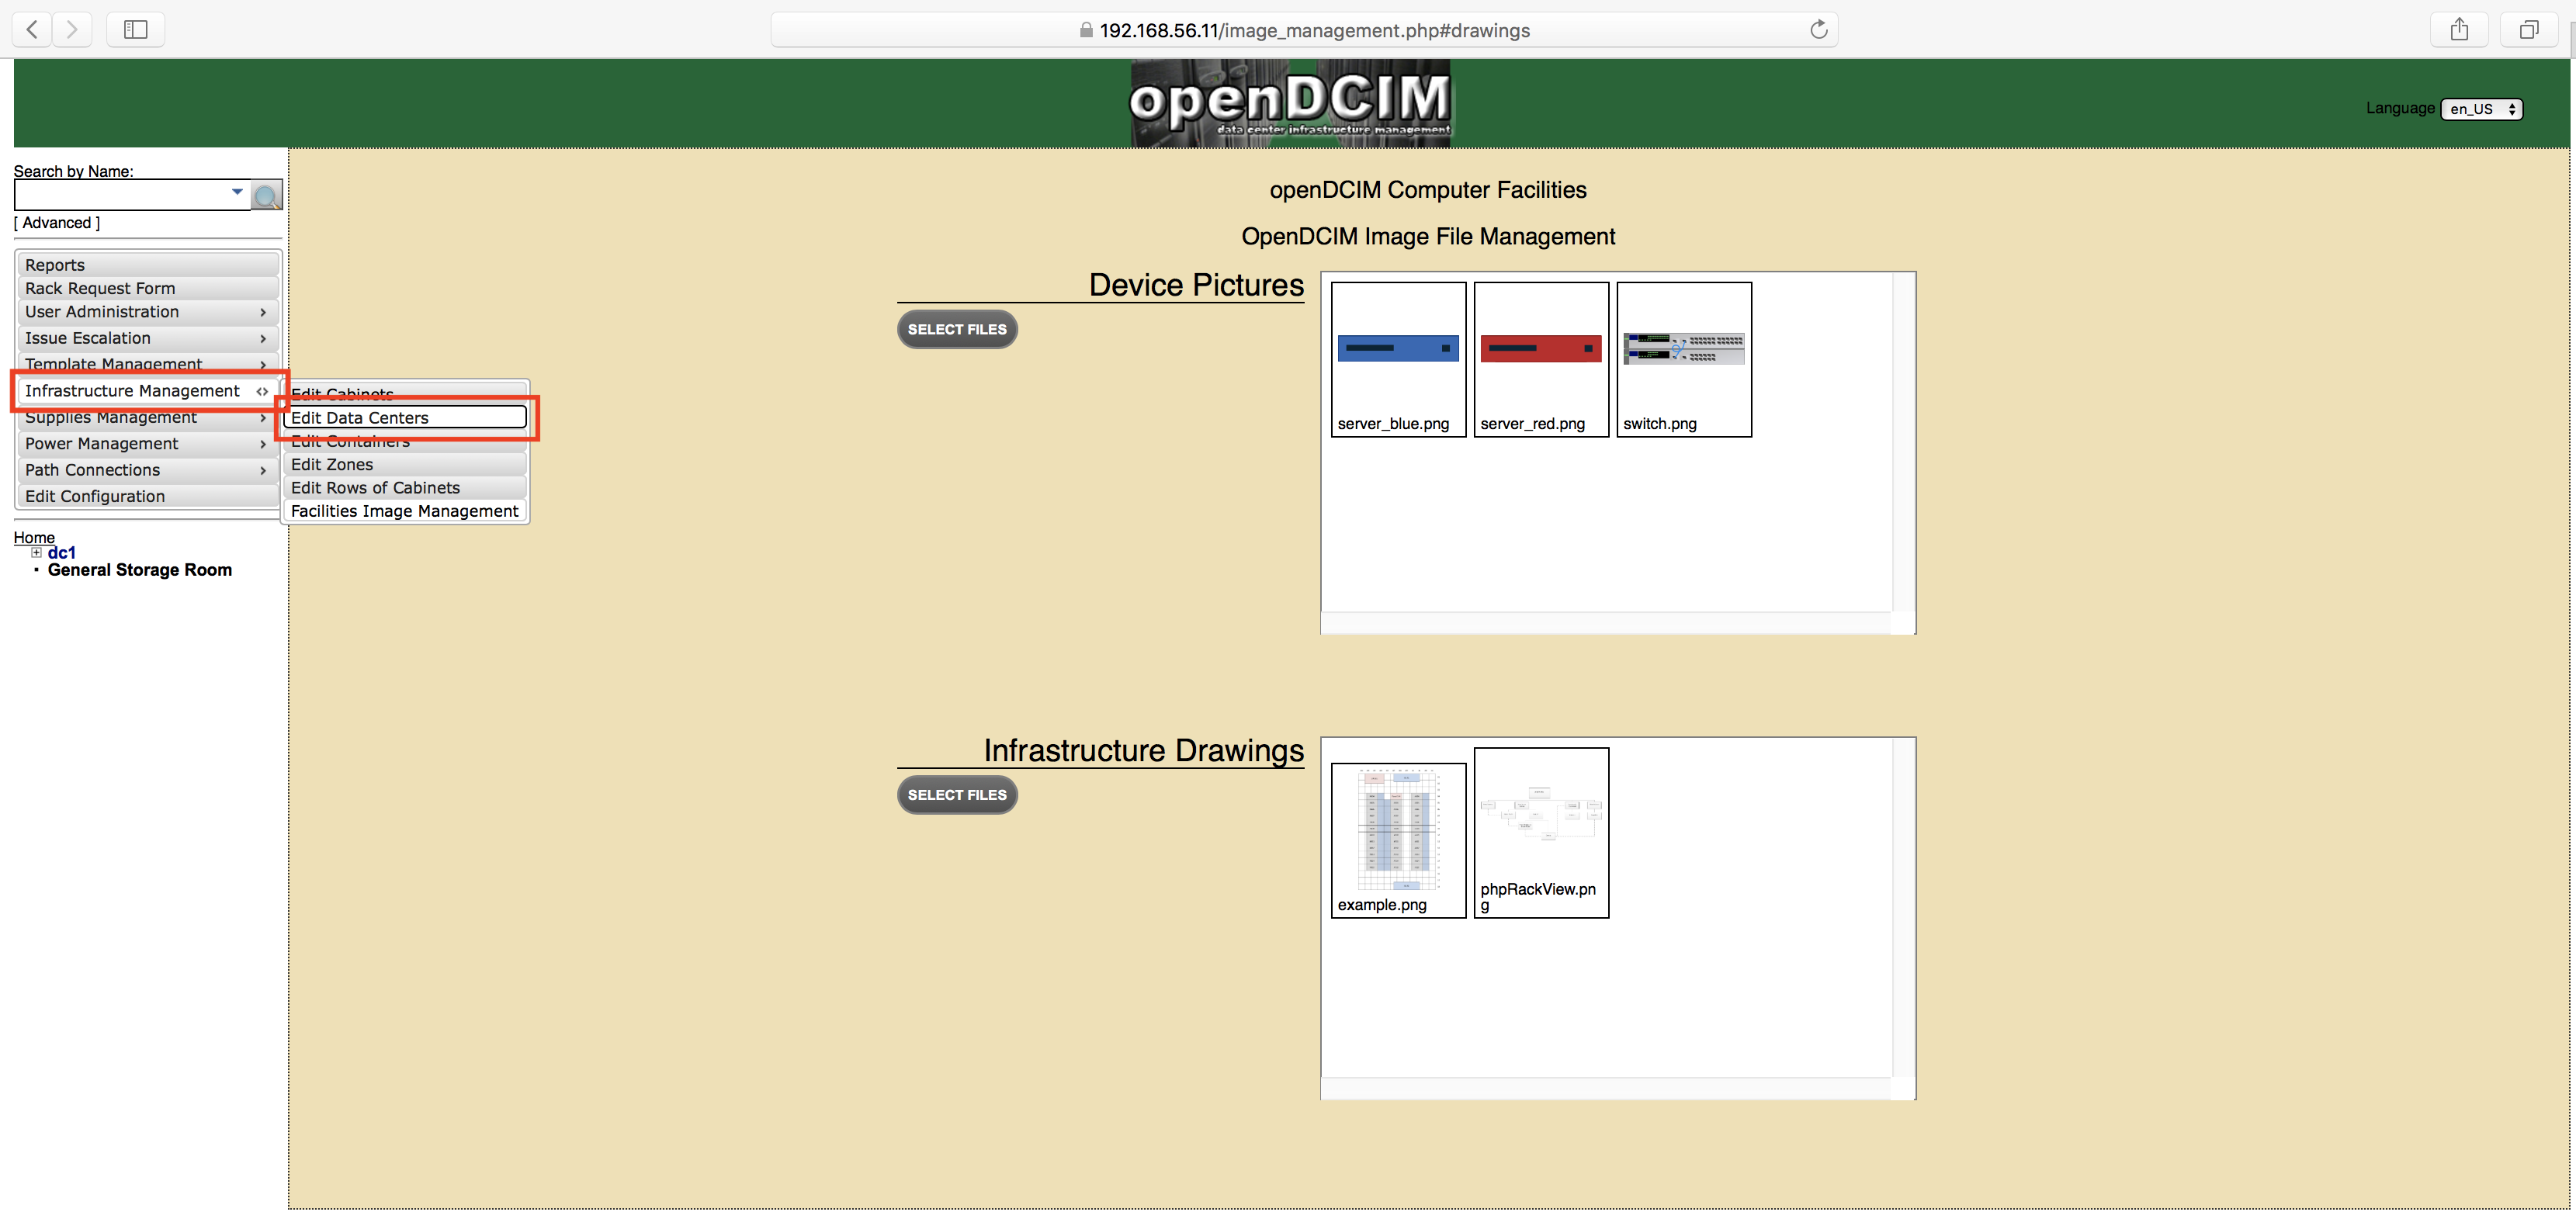This screenshot has width=2576, height=1212.
Task: Expand Issue Escalation submenu arrow
Action: point(263,339)
